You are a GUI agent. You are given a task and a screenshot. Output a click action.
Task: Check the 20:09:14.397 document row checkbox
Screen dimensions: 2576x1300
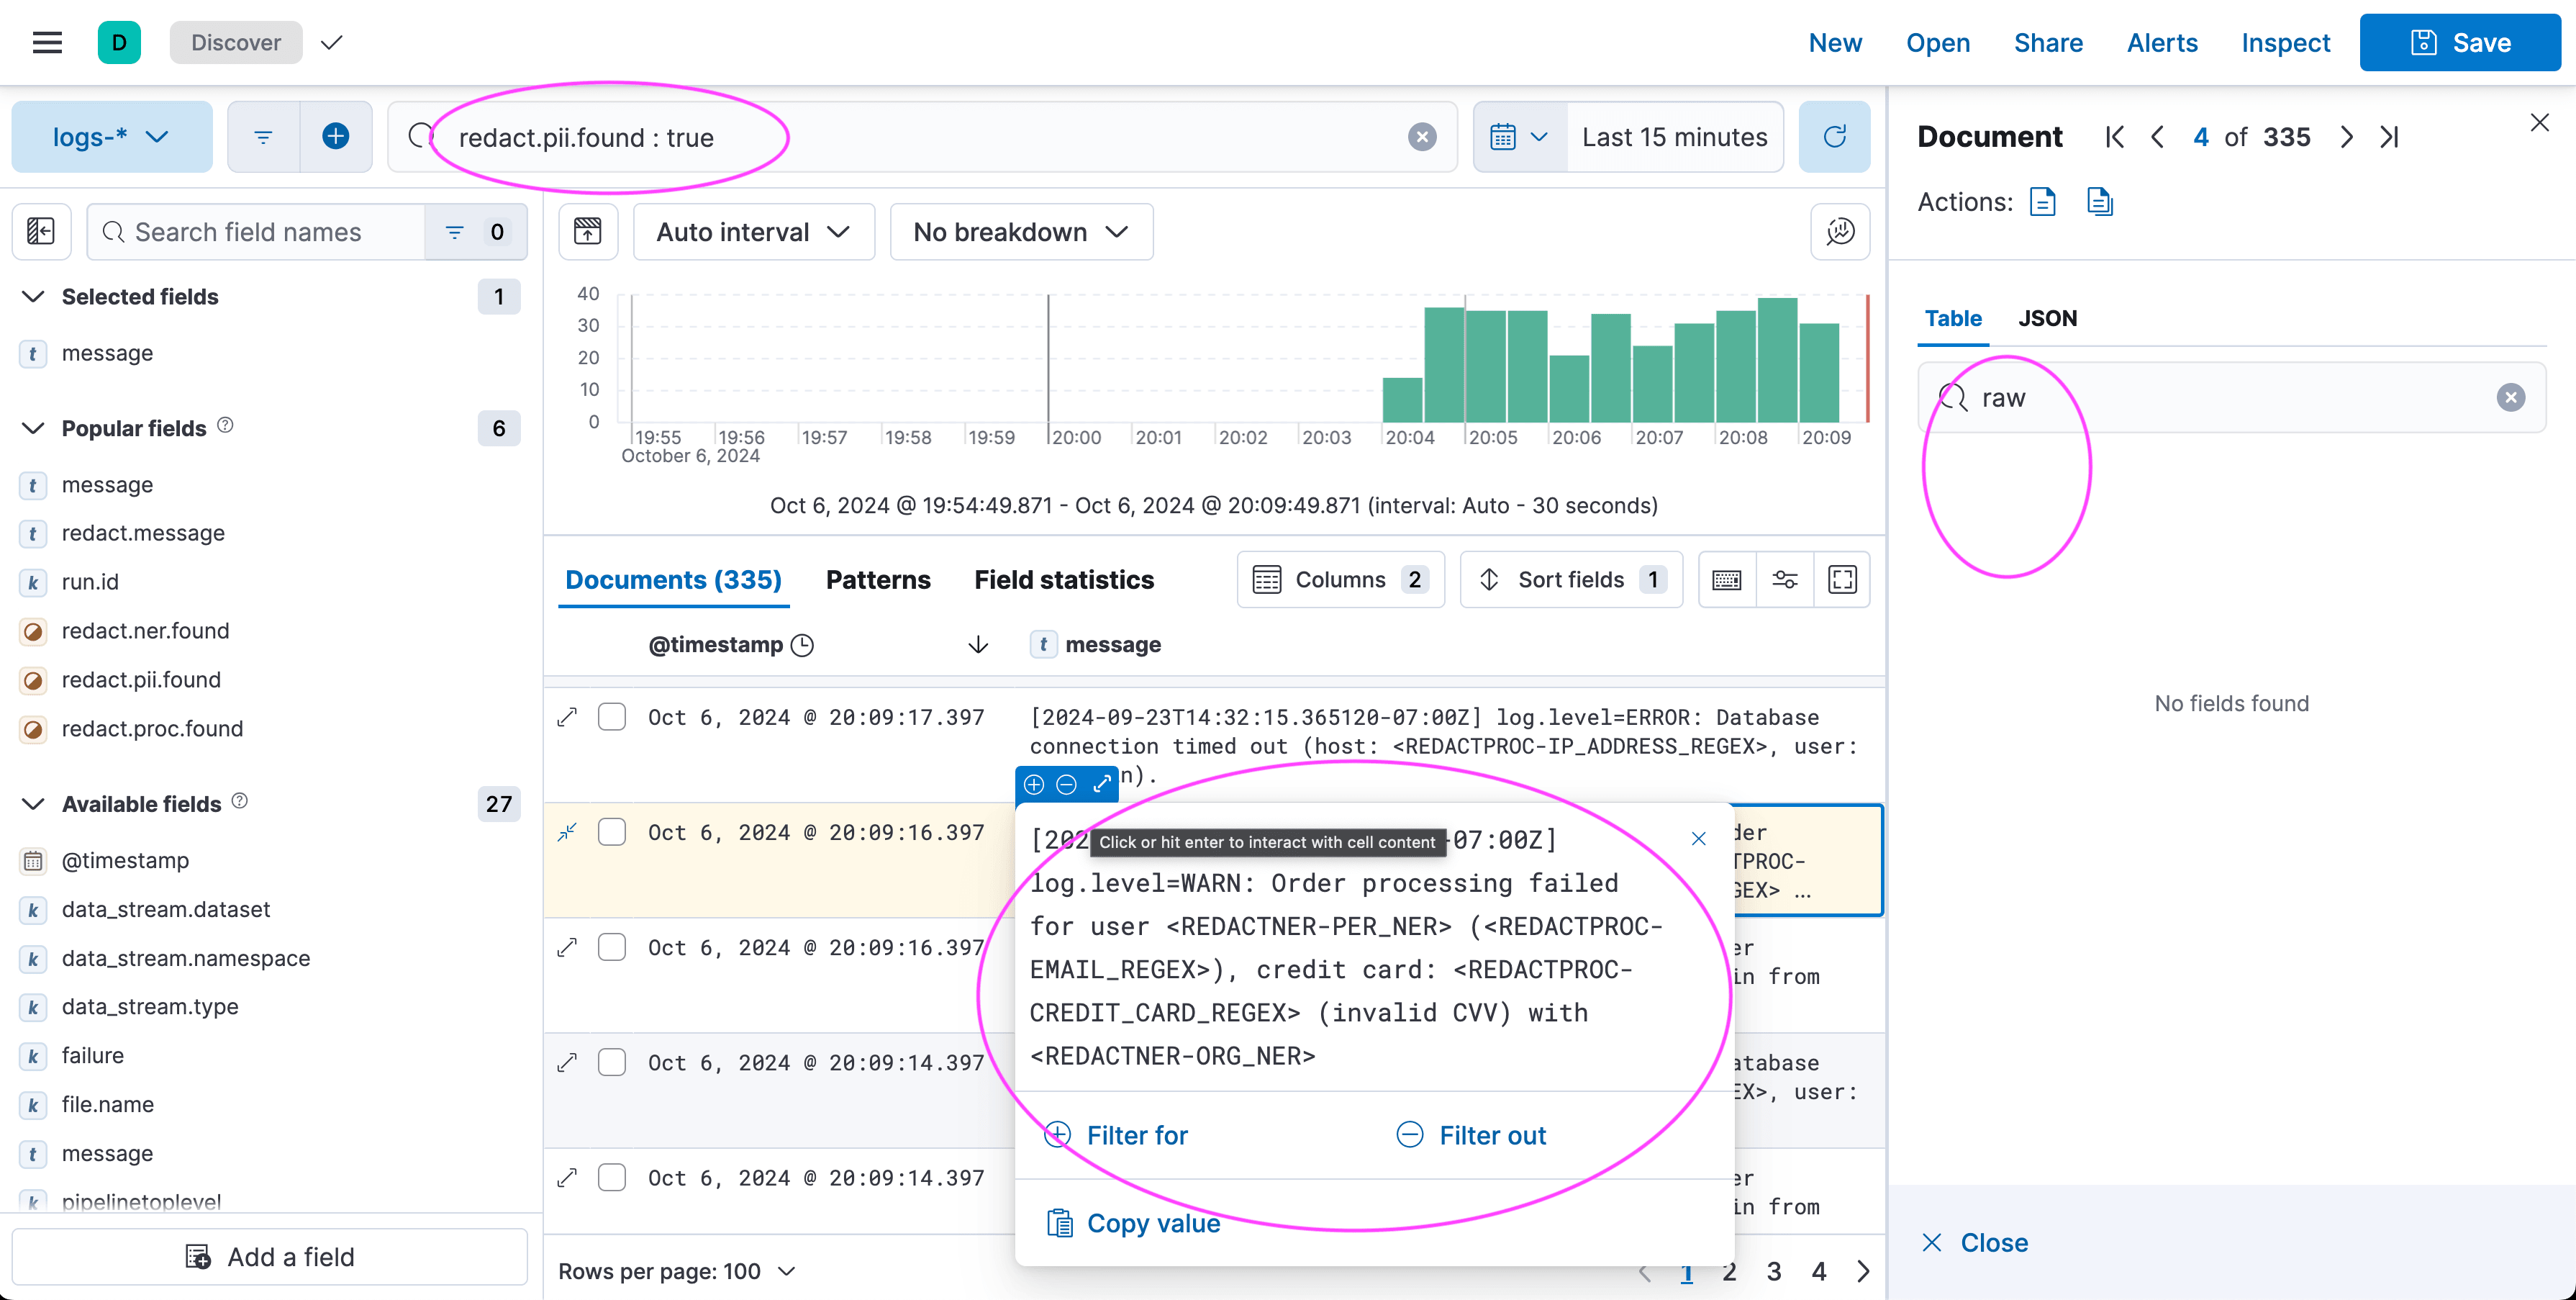point(612,1062)
